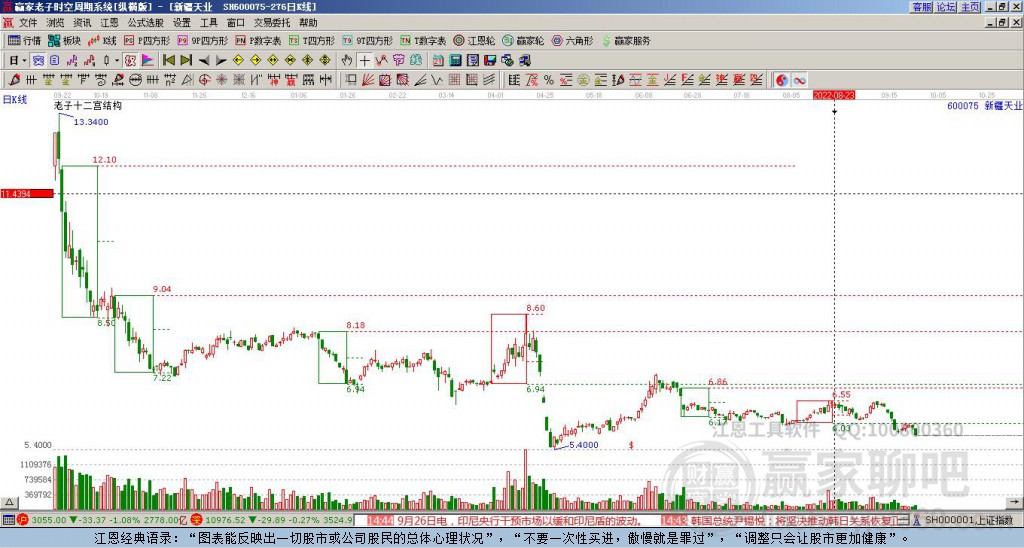
Task: Click the 11.4394 price marker
Action: (x=27, y=193)
